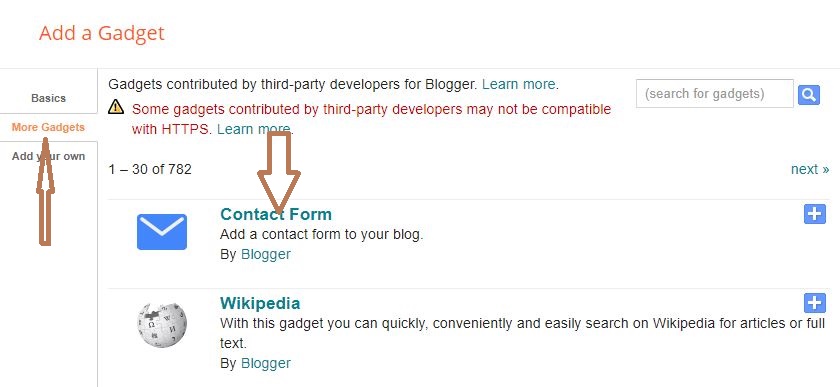Open the Add your own tab
The width and height of the screenshot is (840, 387).
(x=48, y=157)
